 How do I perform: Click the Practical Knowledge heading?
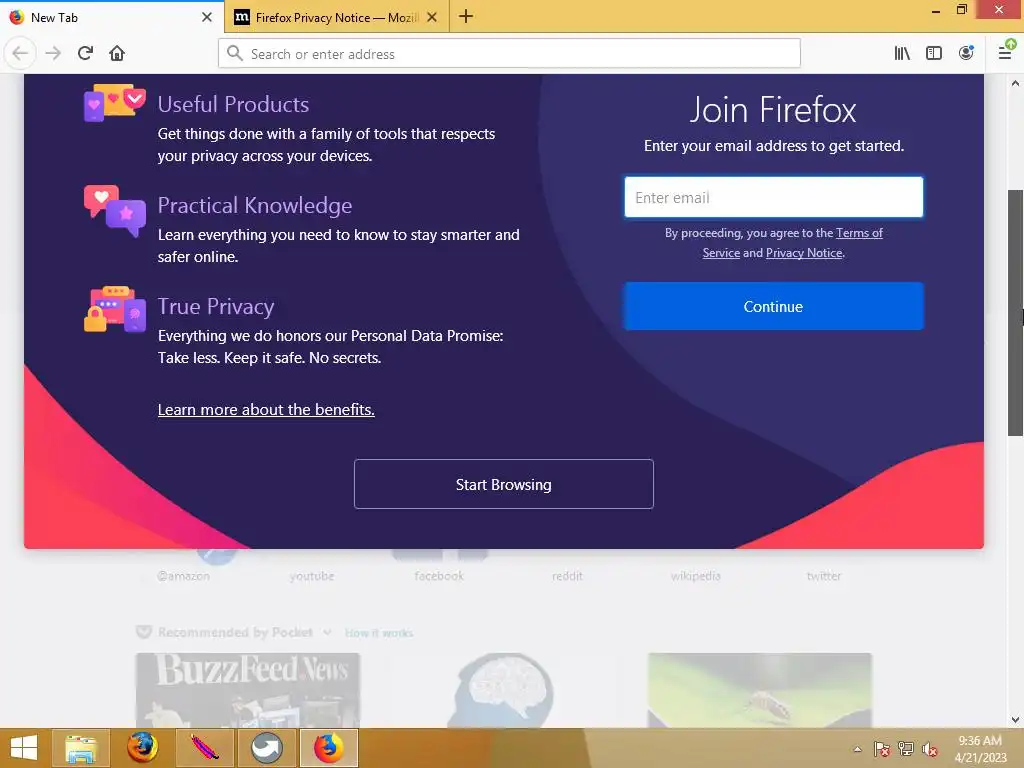(255, 206)
